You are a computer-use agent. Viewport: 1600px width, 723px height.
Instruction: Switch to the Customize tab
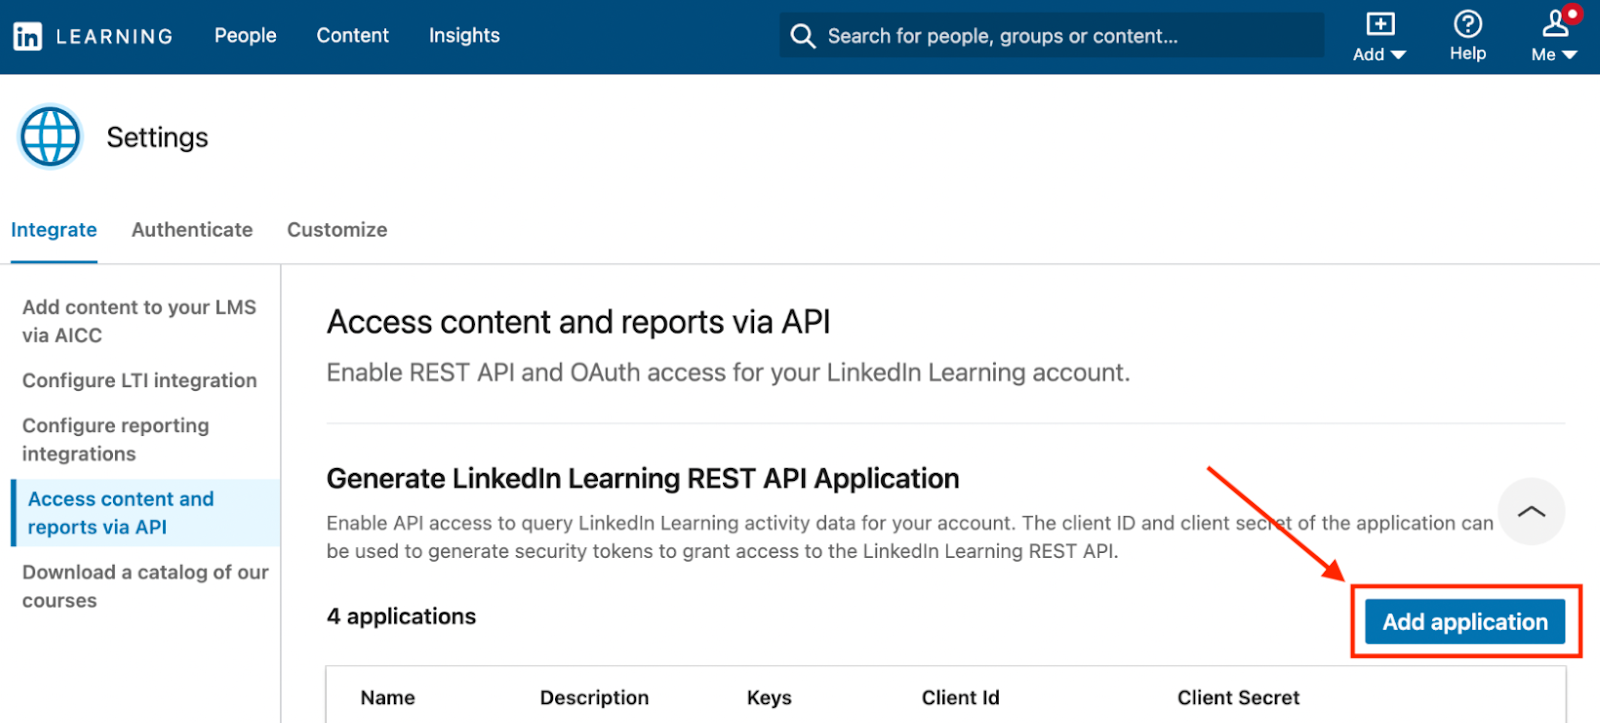point(337,230)
